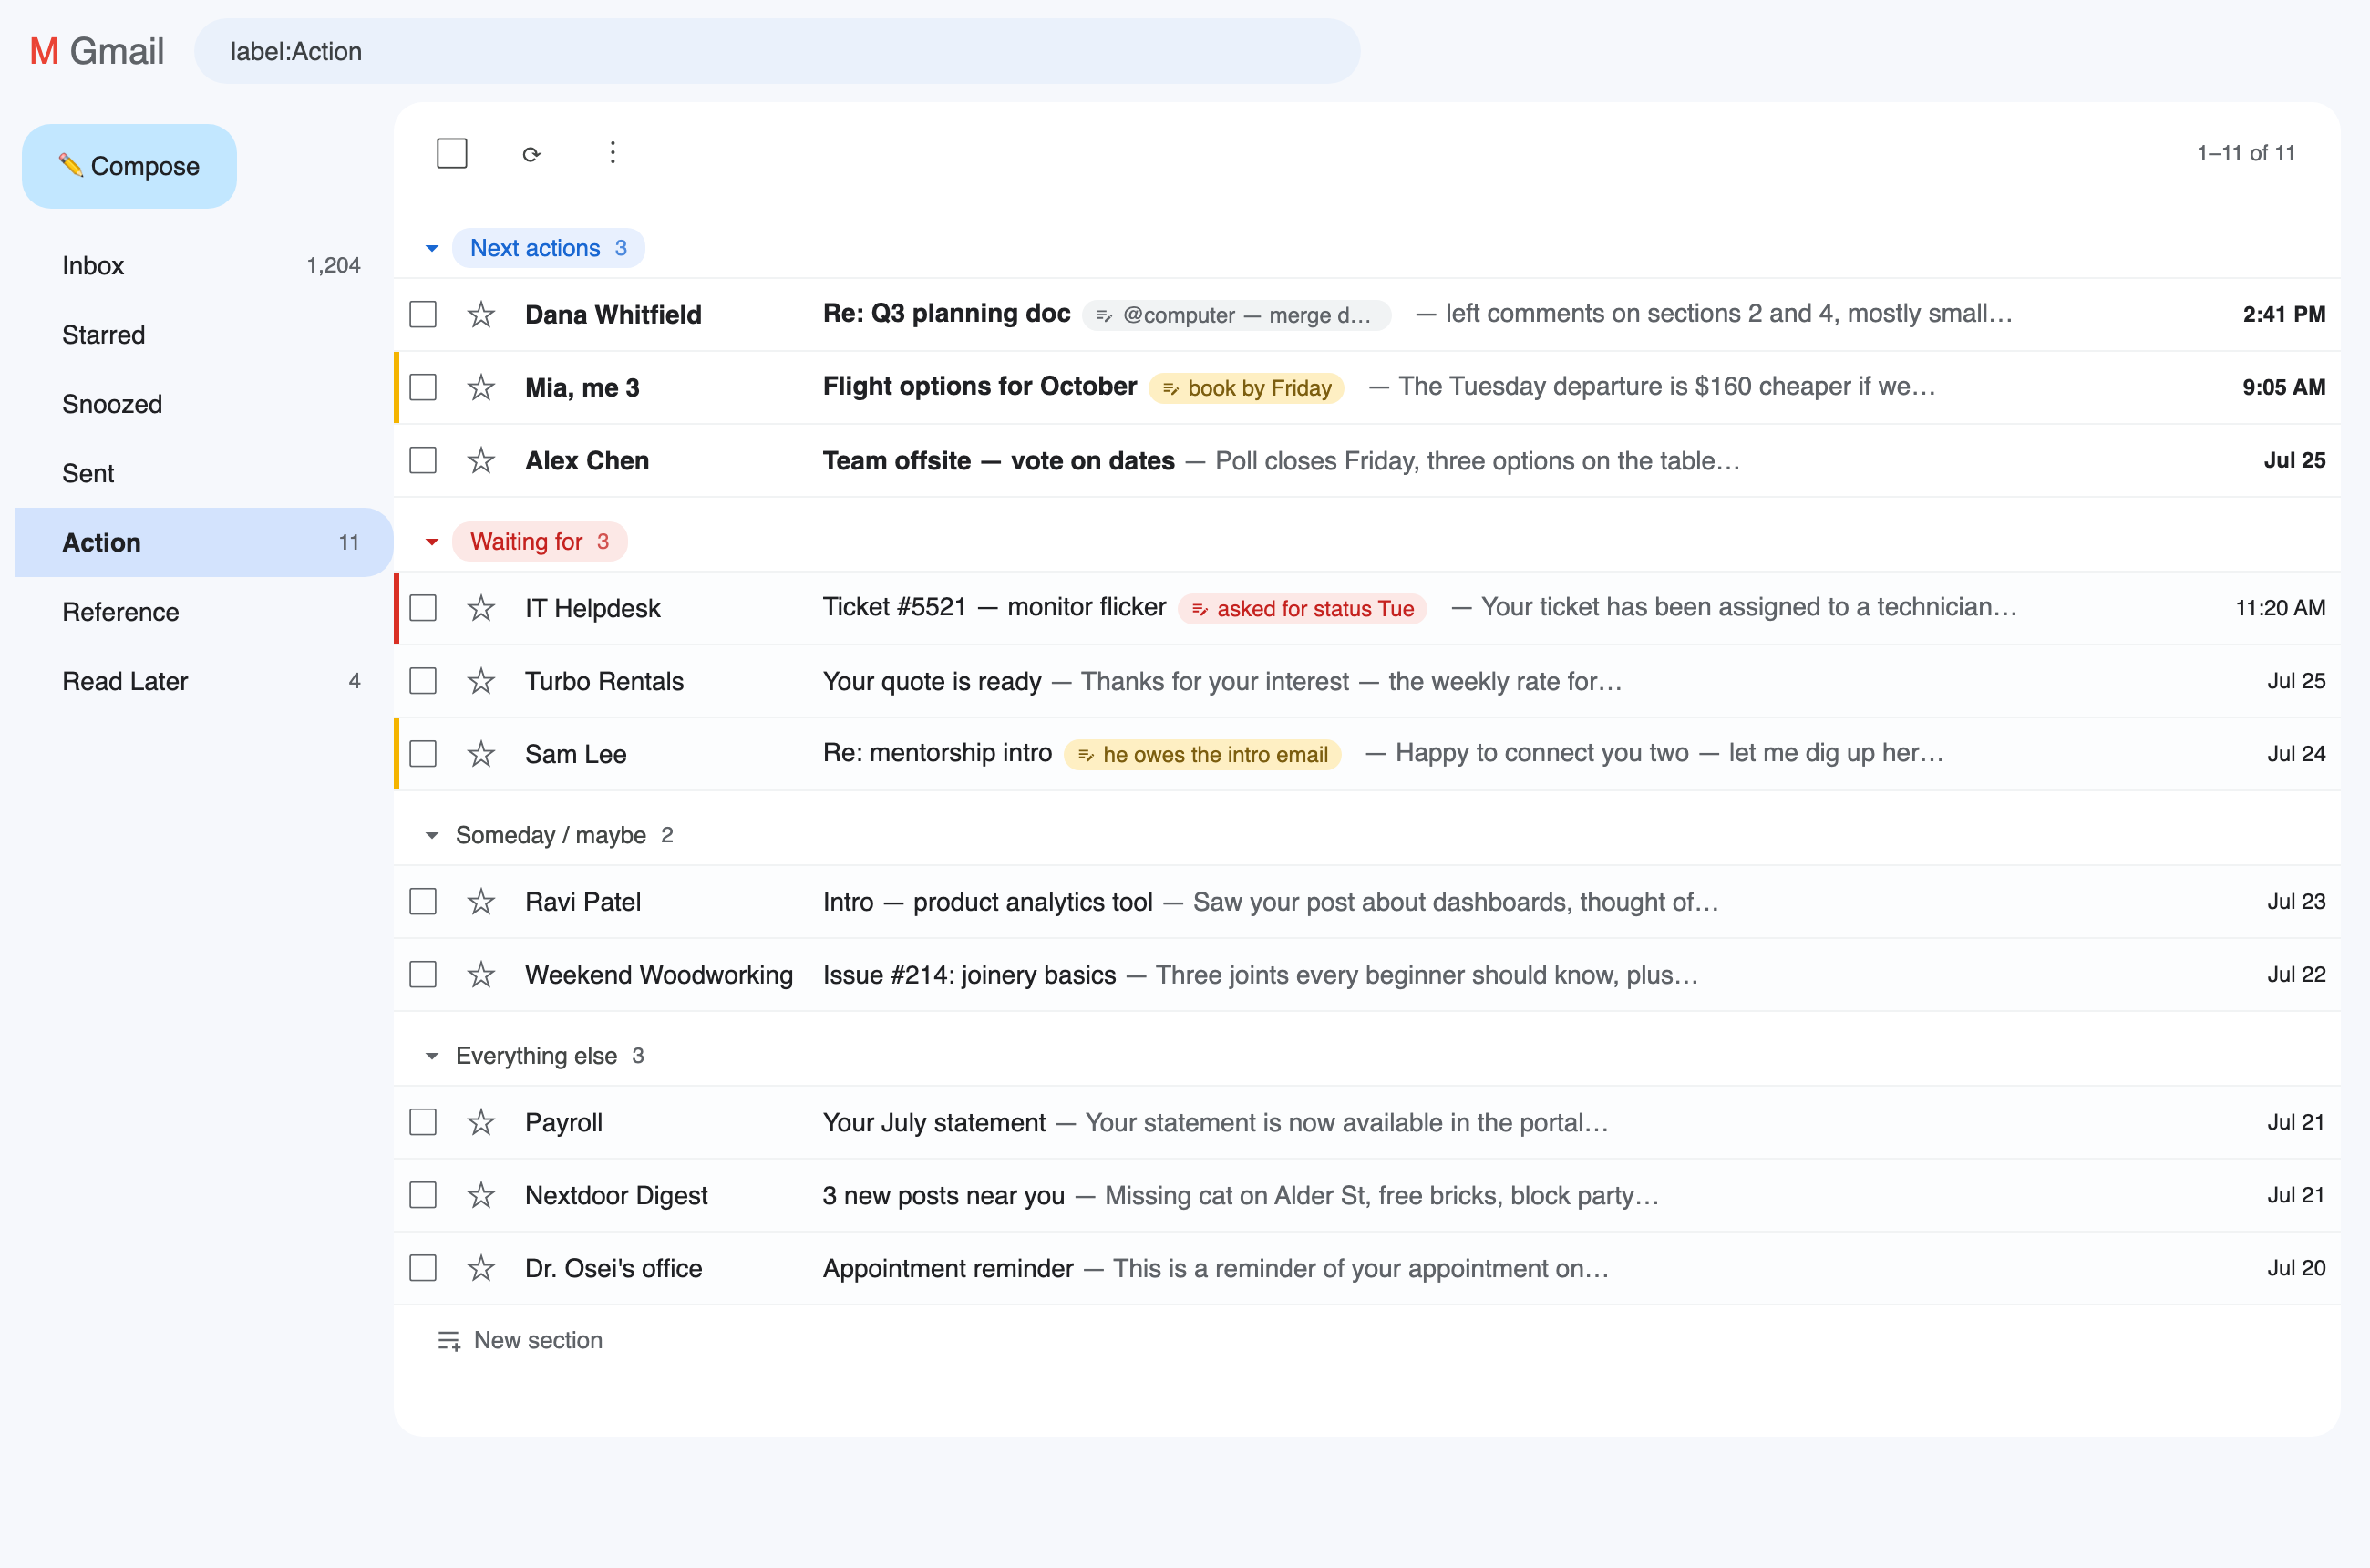Star the Nextdoor Digest email

pyautogui.click(x=481, y=1195)
